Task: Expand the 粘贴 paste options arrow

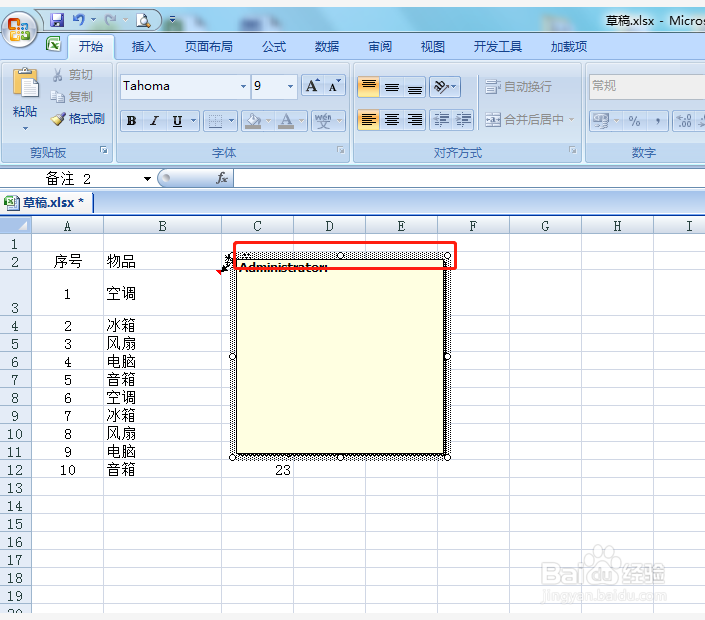Action: (25, 129)
